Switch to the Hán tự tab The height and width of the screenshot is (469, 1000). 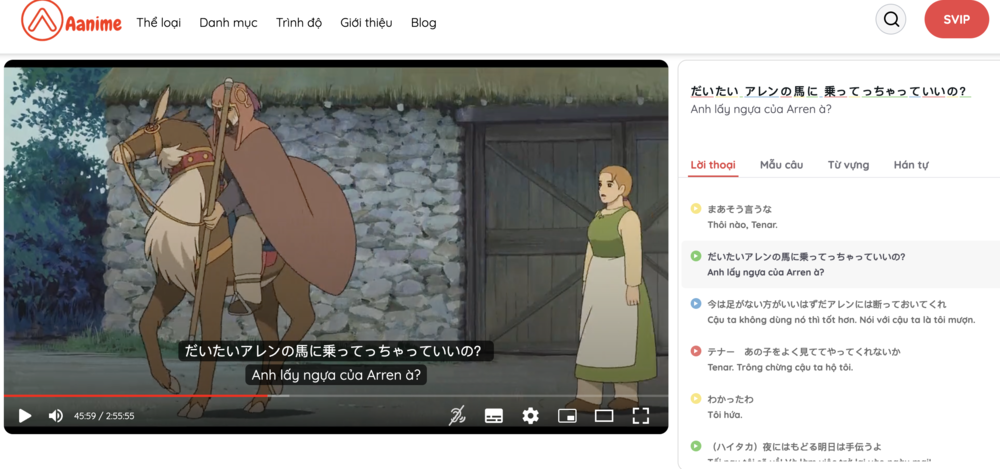[911, 165]
